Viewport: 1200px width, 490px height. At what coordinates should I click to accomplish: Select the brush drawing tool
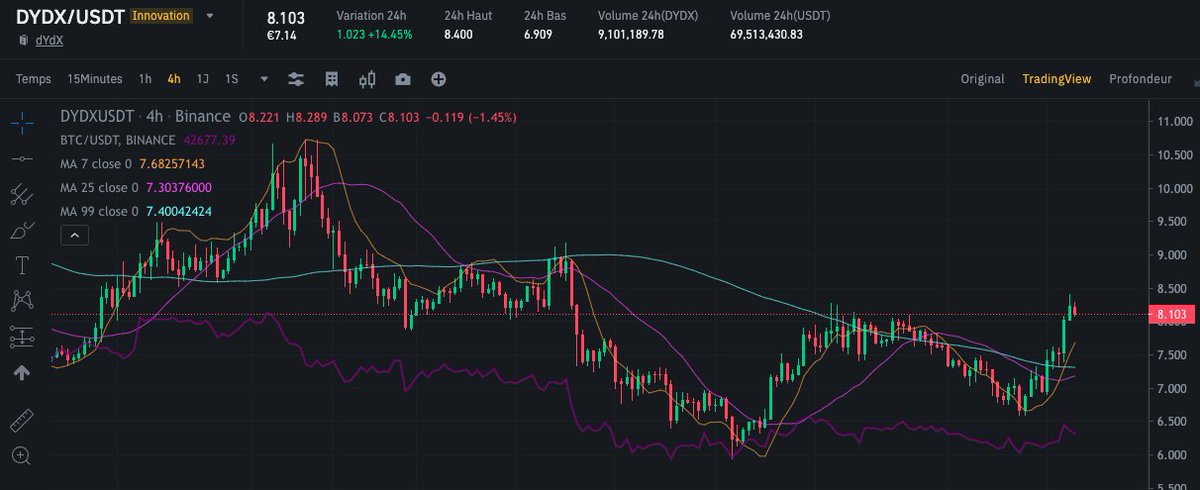[x=22, y=229]
